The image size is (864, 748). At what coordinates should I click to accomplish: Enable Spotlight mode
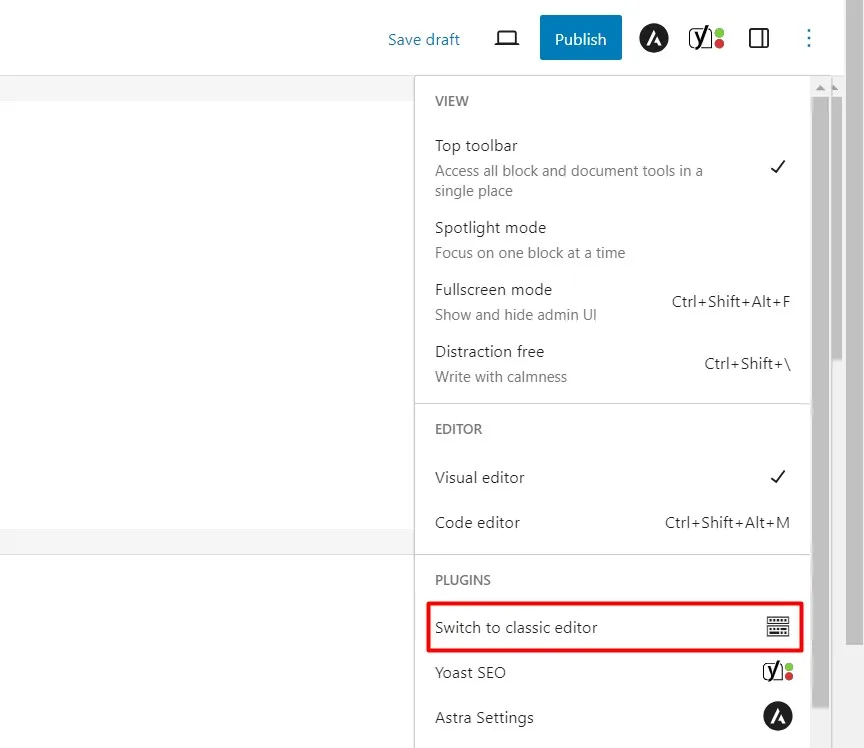click(x=612, y=240)
